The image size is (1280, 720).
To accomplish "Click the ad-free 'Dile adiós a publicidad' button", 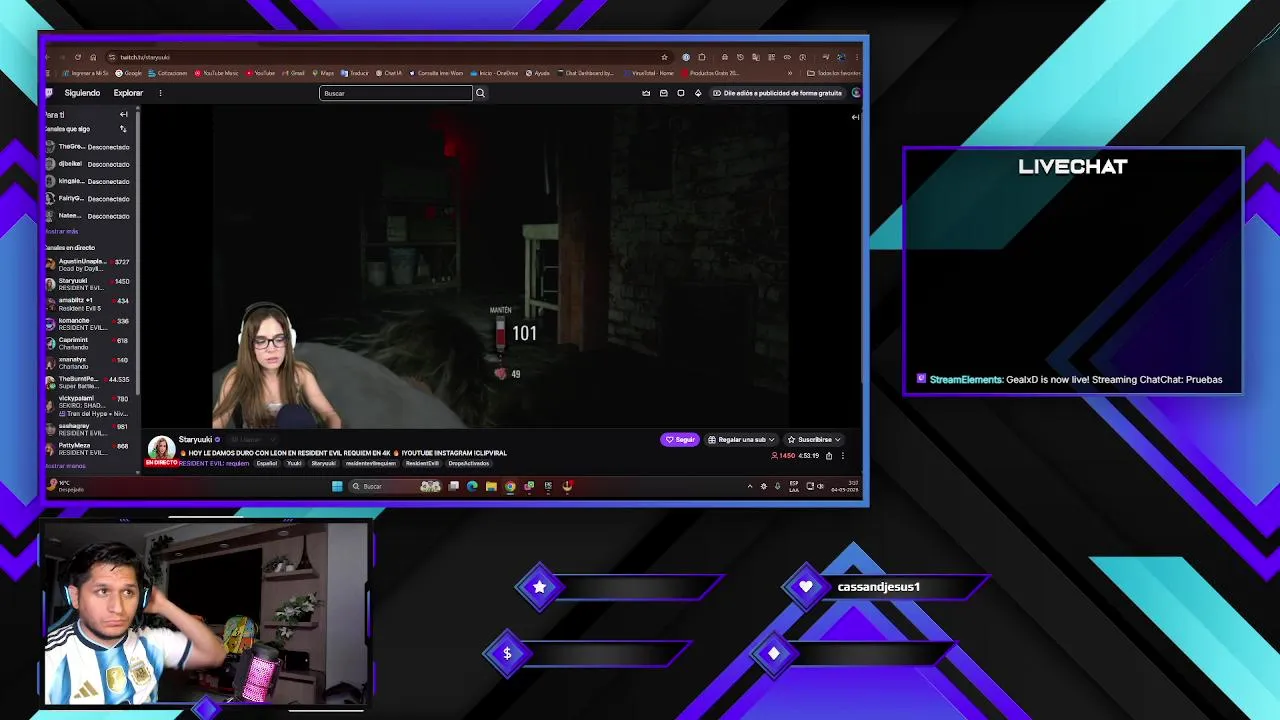I will tap(777, 93).
